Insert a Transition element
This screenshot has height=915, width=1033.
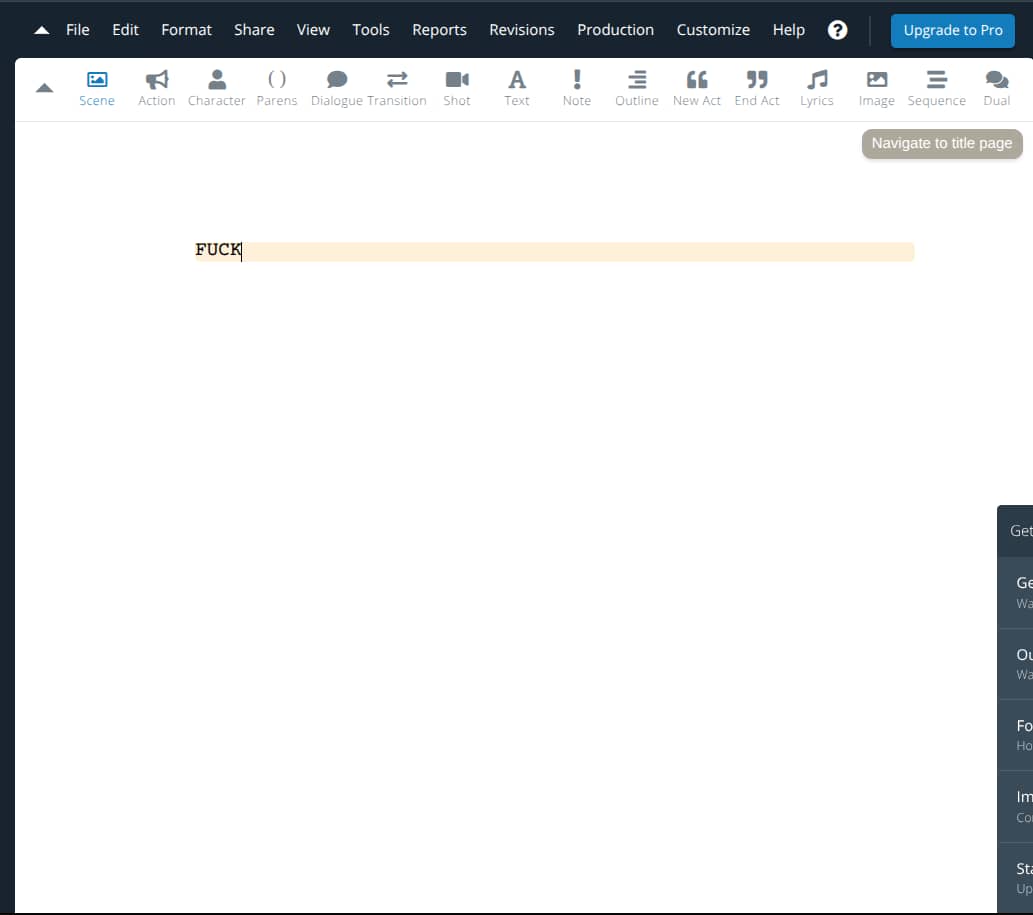coord(397,88)
